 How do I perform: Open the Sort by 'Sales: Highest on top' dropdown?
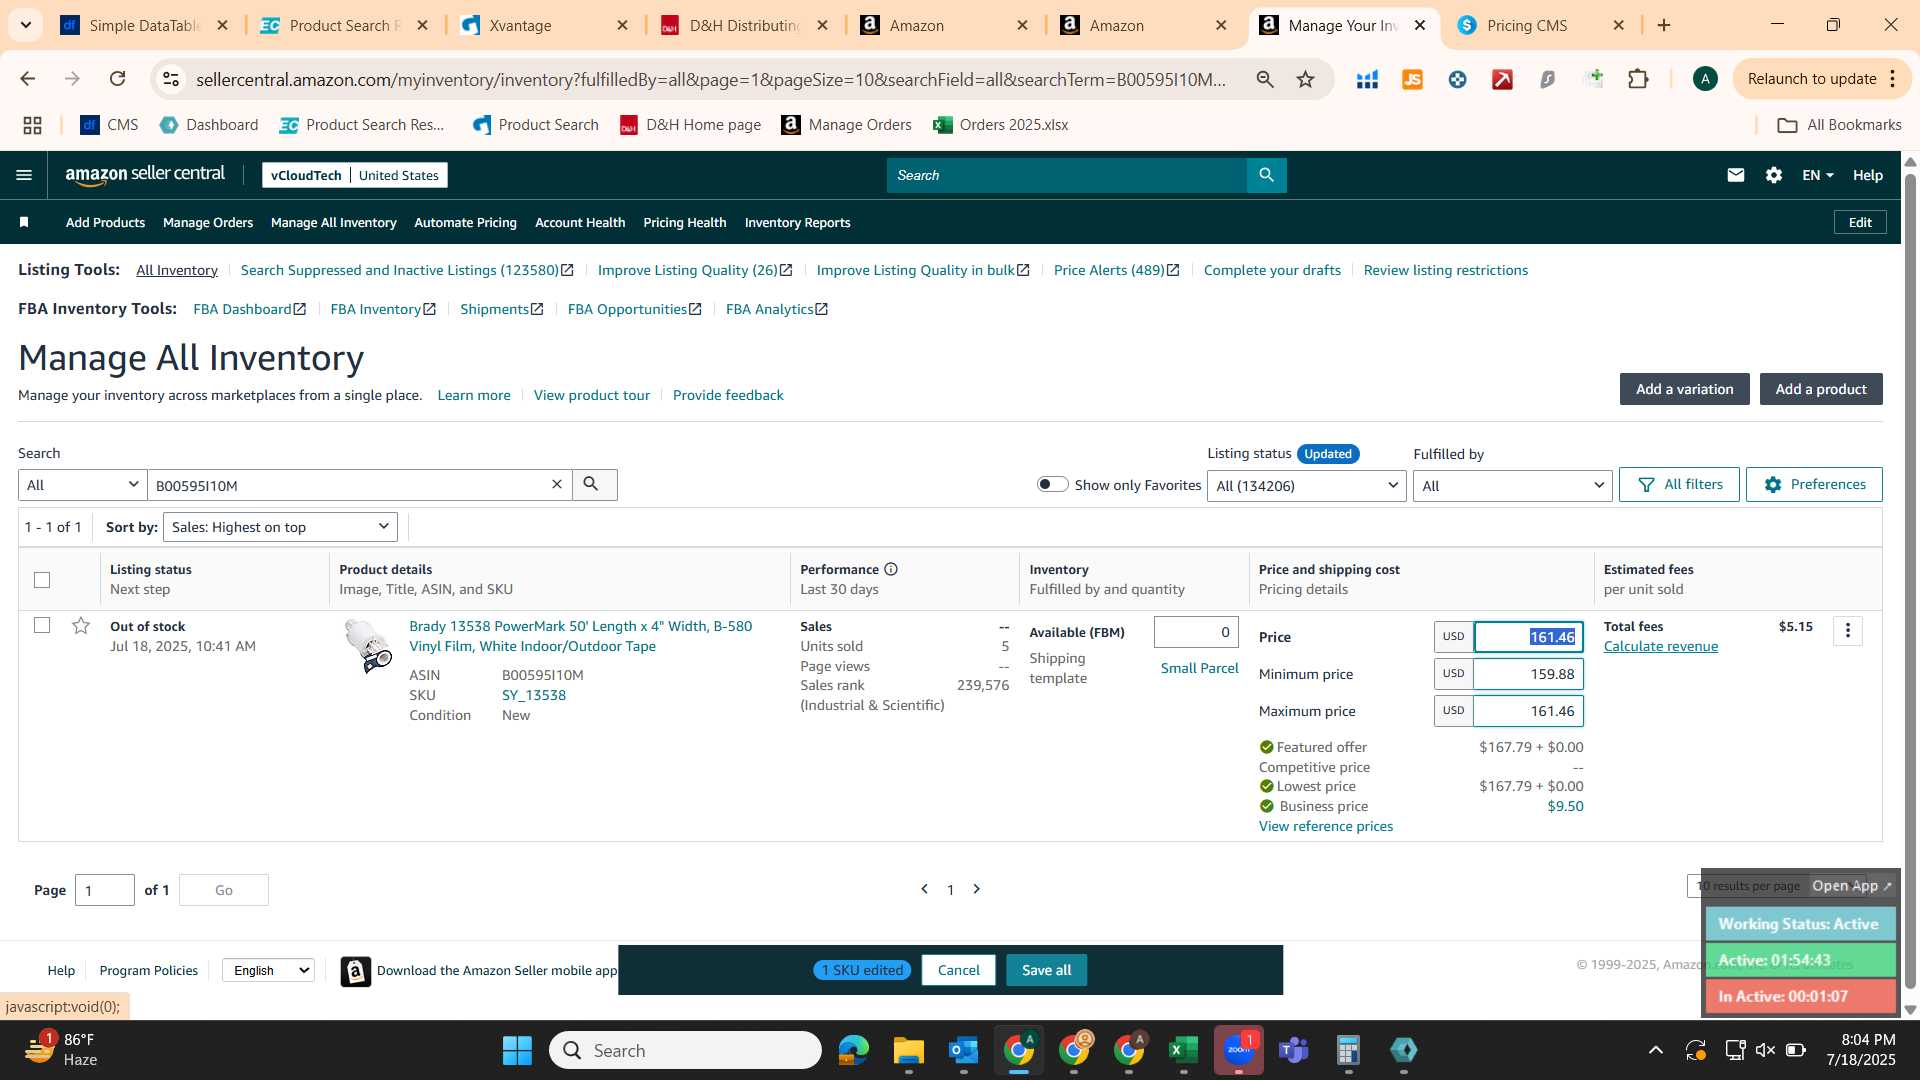click(x=280, y=527)
